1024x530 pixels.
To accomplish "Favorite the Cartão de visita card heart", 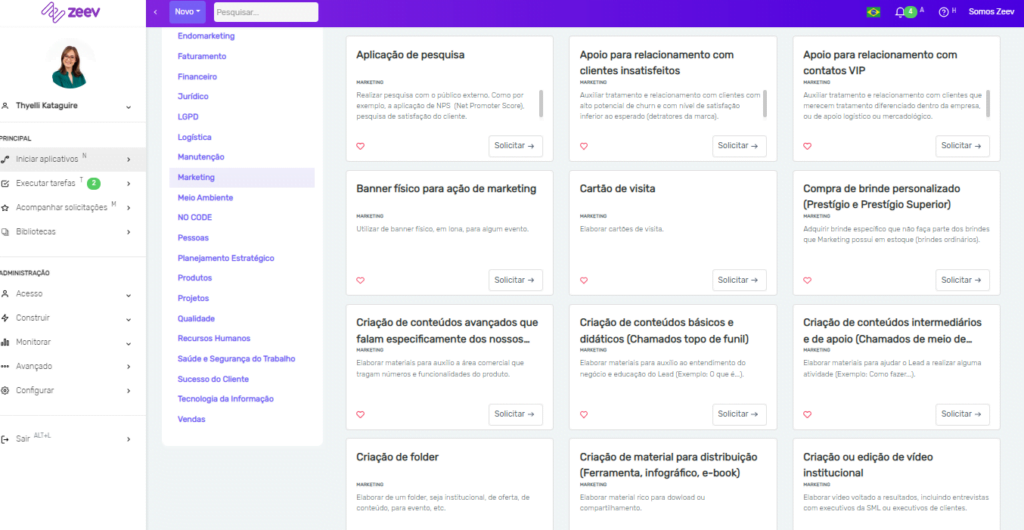I will click(585, 280).
